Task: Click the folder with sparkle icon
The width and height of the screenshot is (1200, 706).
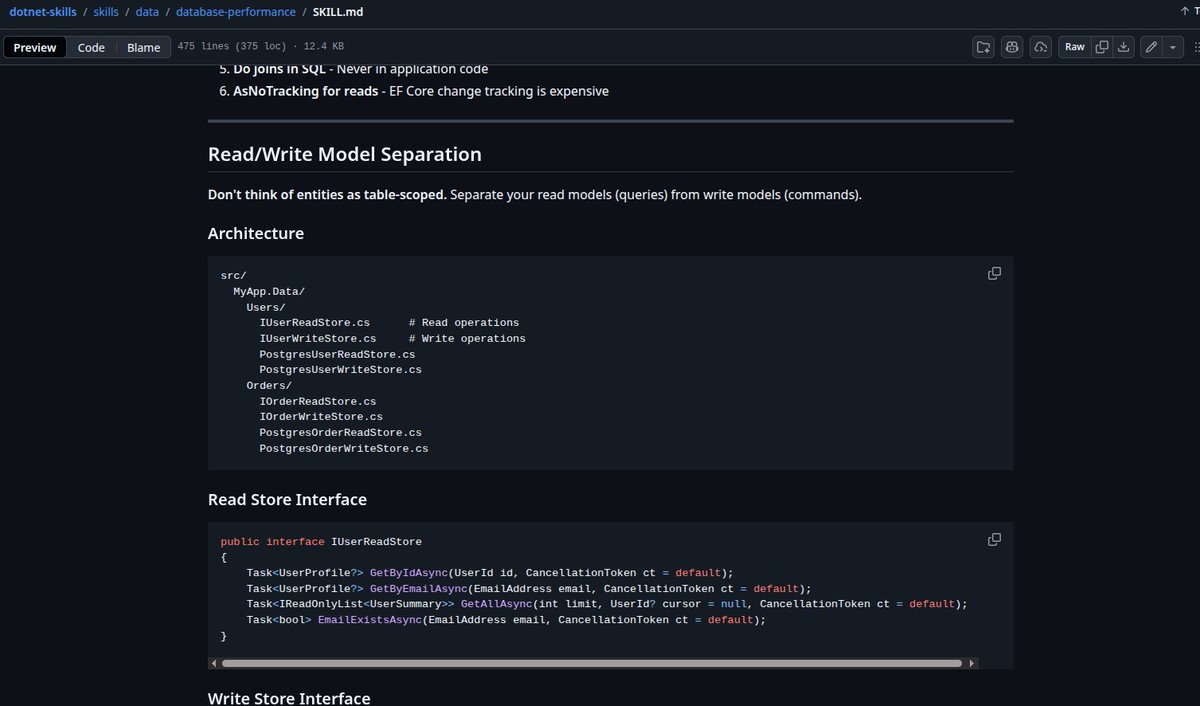Action: pyautogui.click(x=984, y=47)
